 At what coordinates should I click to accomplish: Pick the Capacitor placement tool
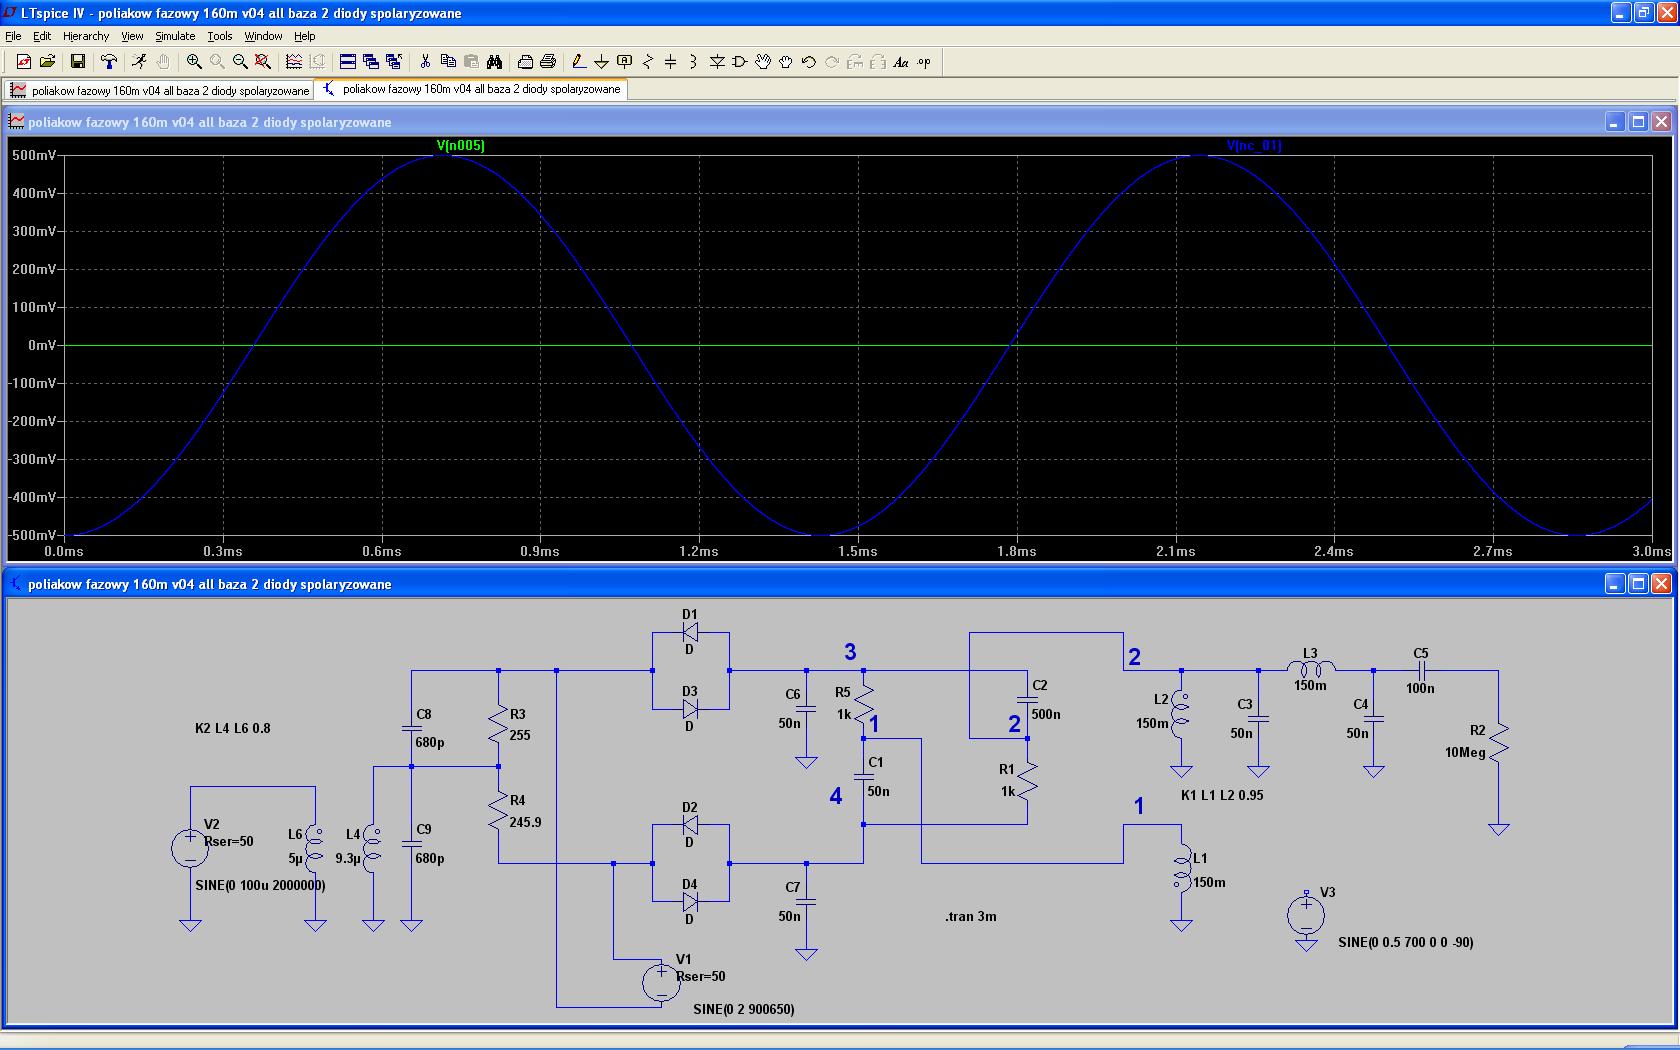pos(670,62)
